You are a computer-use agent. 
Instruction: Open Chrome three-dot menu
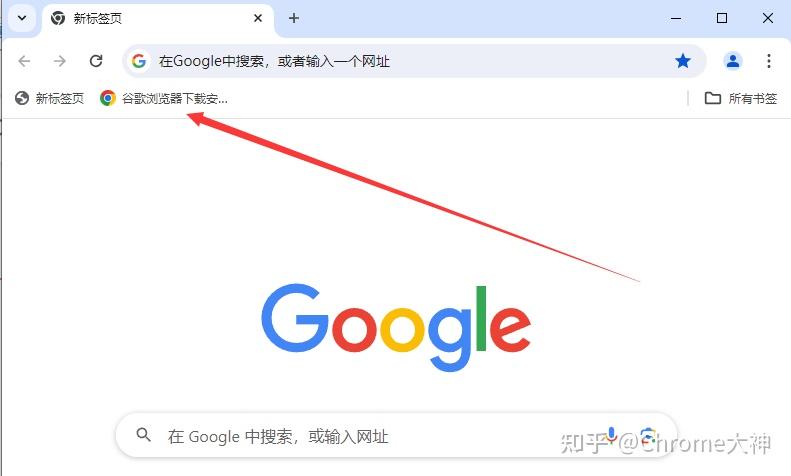[768, 61]
